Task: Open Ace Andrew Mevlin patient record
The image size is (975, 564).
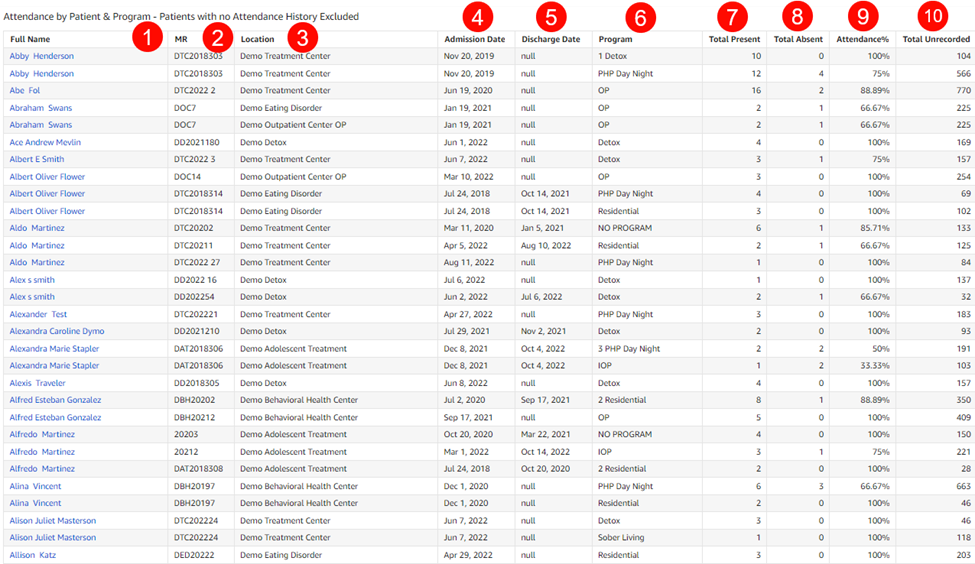Action: tap(45, 142)
